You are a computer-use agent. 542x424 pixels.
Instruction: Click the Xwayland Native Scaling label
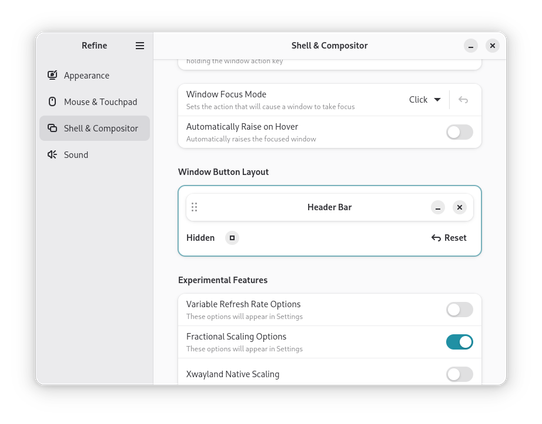(233, 374)
